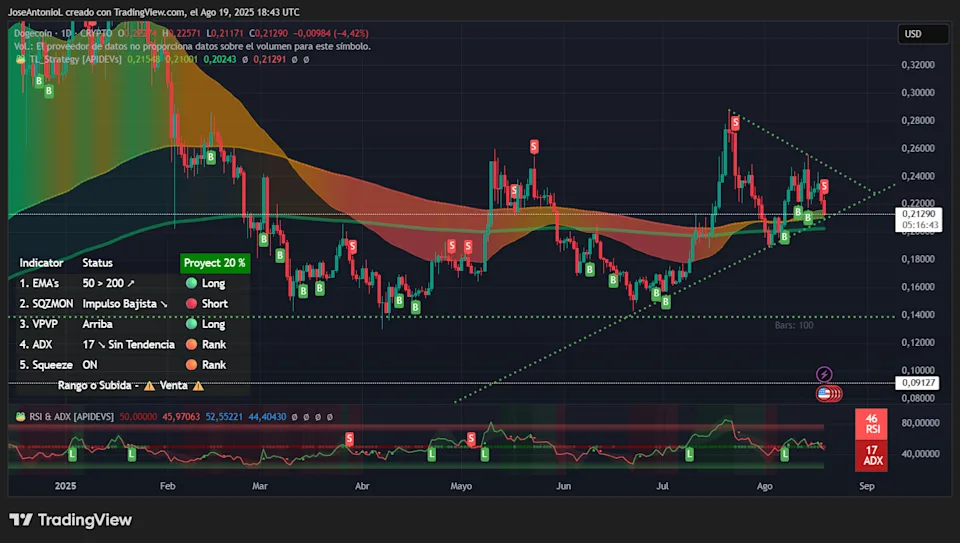Click the purple lightning bolt event icon

(x=825, y=374)
